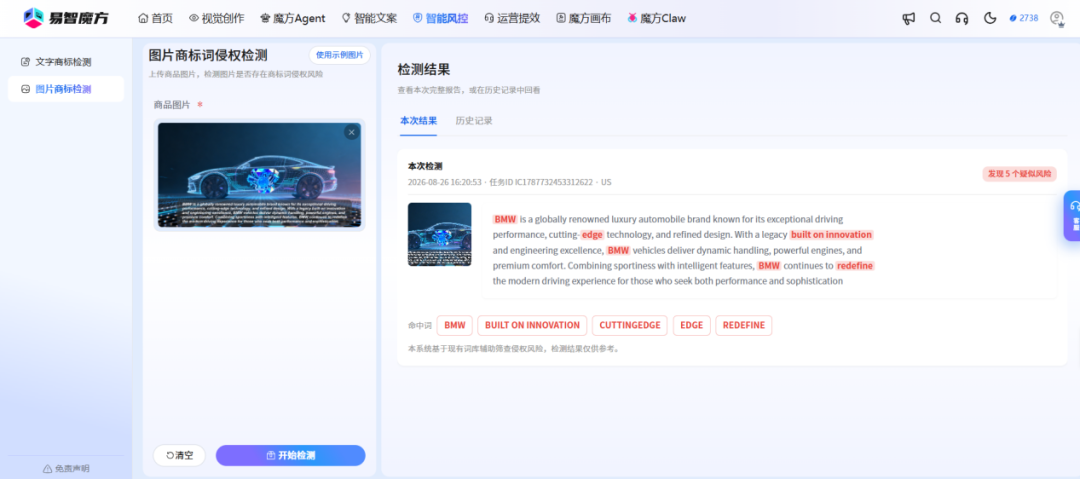This screenshot has width=1080, height=479.
Task: Toggle dark mode with the moon icon
Action: (990, 19)
